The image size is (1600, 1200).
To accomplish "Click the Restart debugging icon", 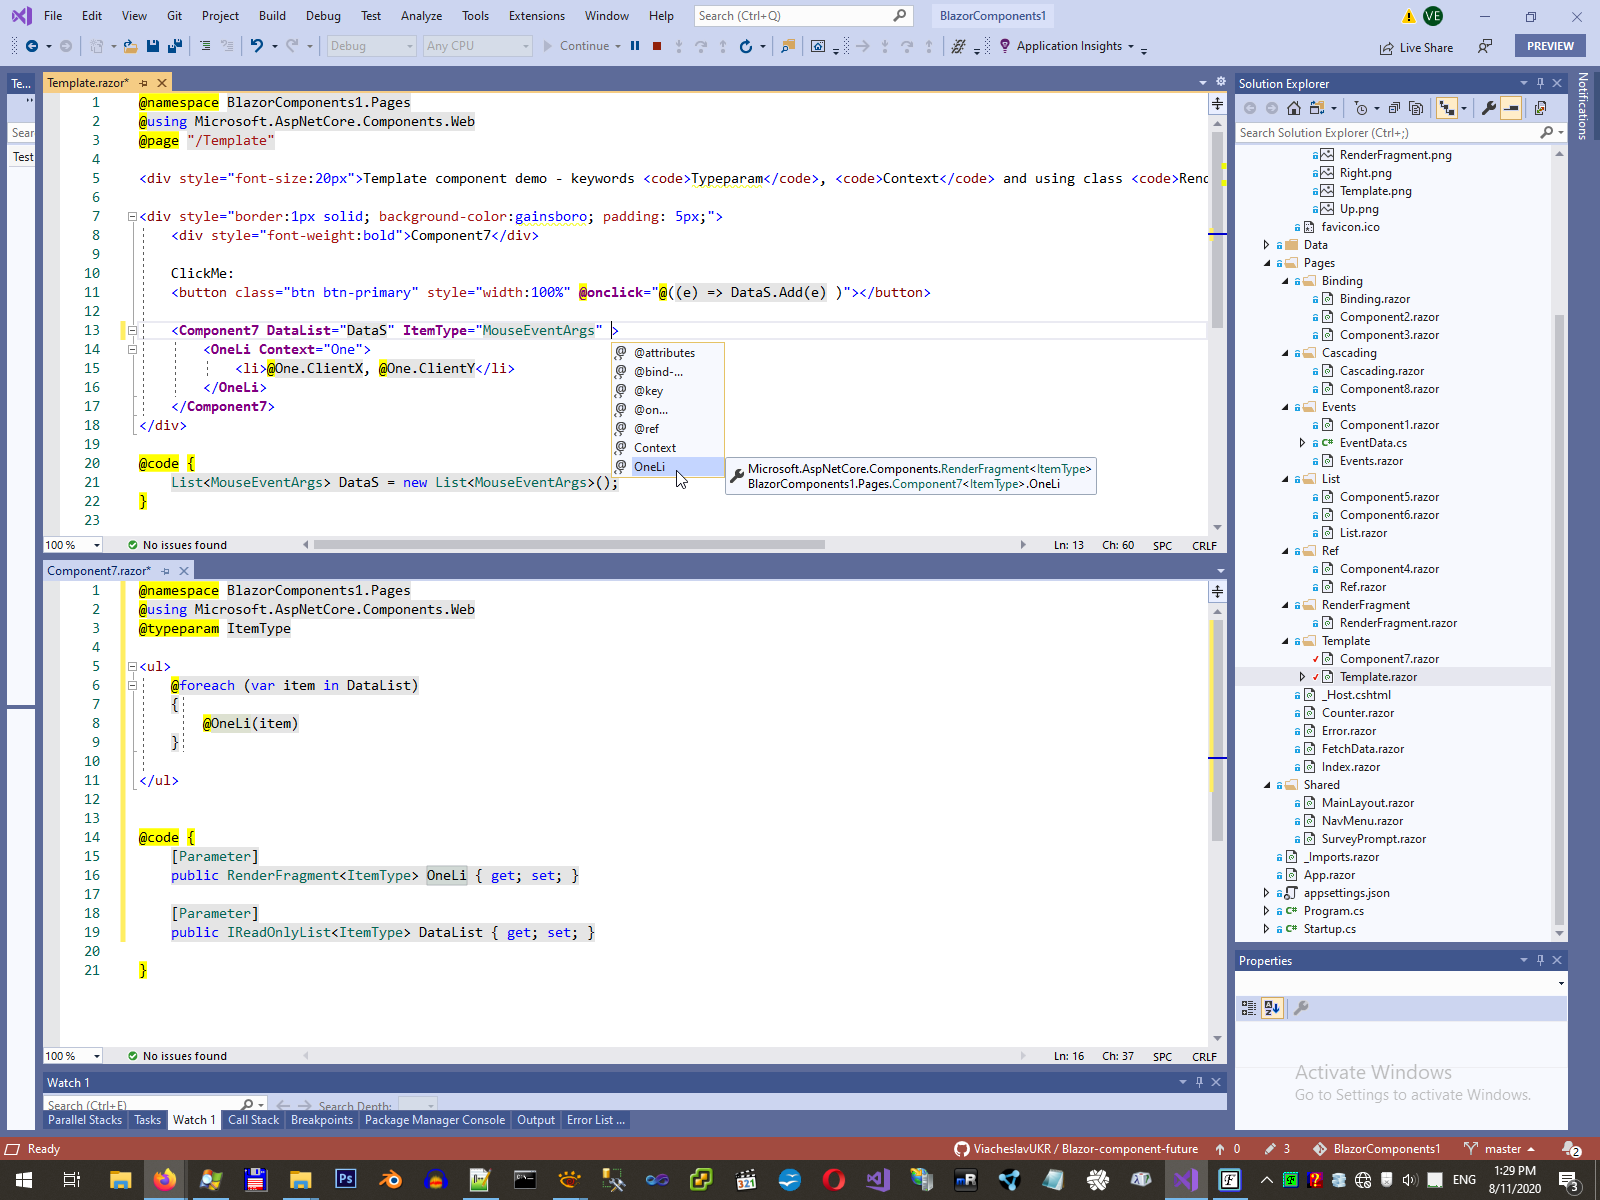I will [745, 46].
